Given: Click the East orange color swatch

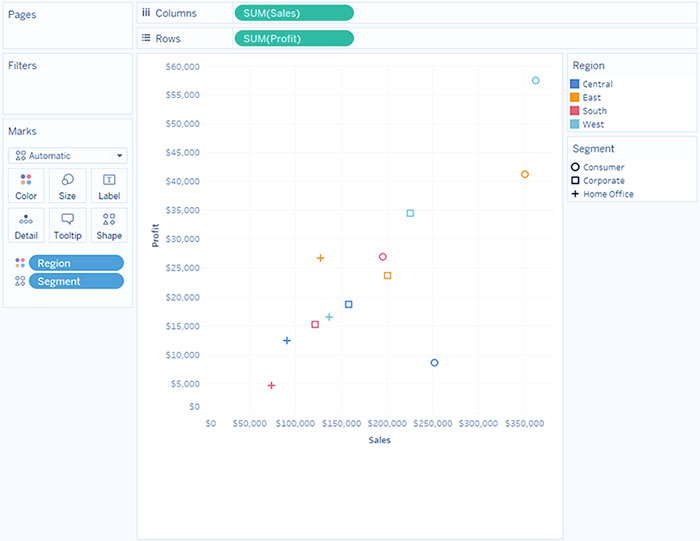Looking at the screenshot, I should pos(575,97).
